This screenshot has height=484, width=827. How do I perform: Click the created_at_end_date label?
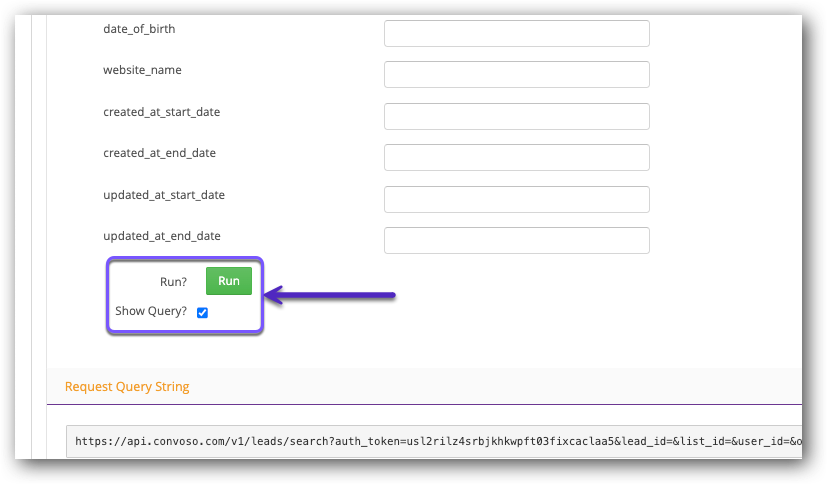[x=159, y=153]
